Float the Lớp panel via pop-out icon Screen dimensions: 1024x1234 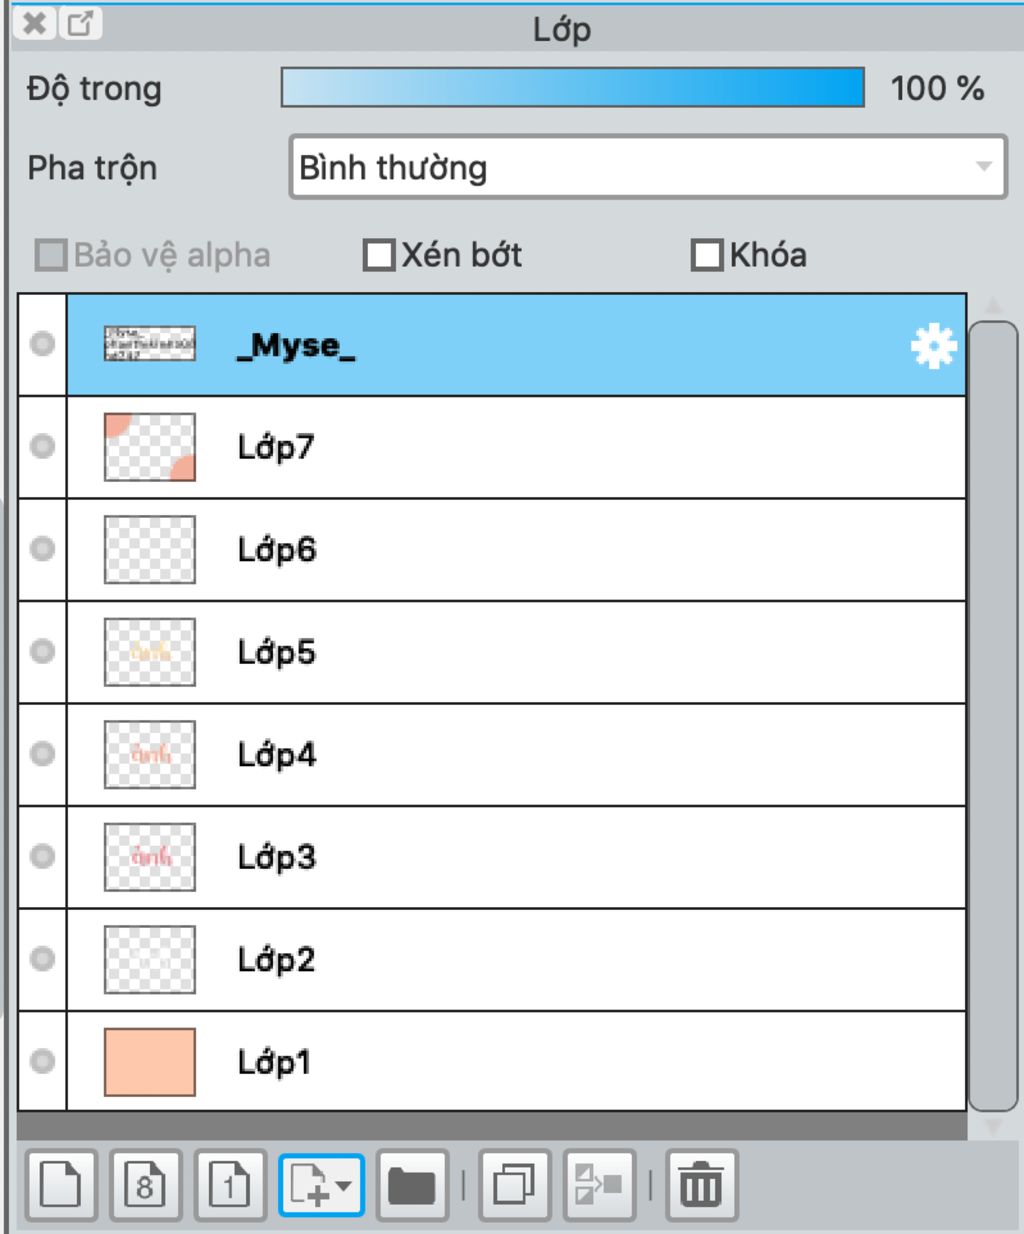click(x=80, y=23)
